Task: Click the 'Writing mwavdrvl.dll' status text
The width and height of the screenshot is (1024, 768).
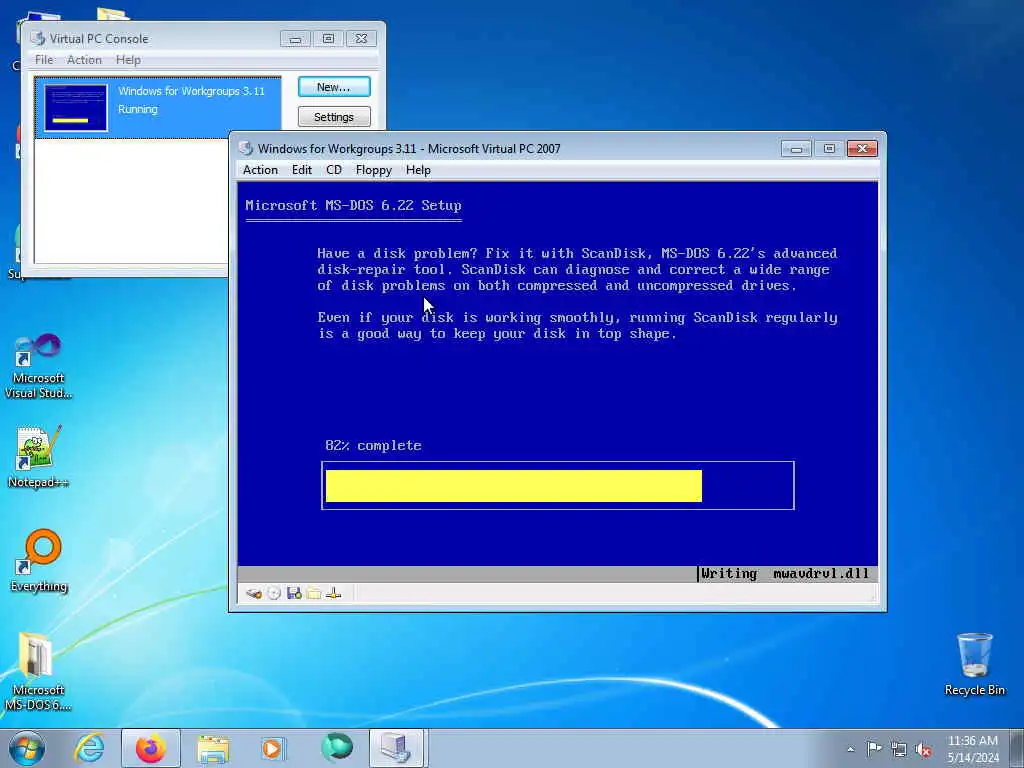Action: click(x=784, y=573)
